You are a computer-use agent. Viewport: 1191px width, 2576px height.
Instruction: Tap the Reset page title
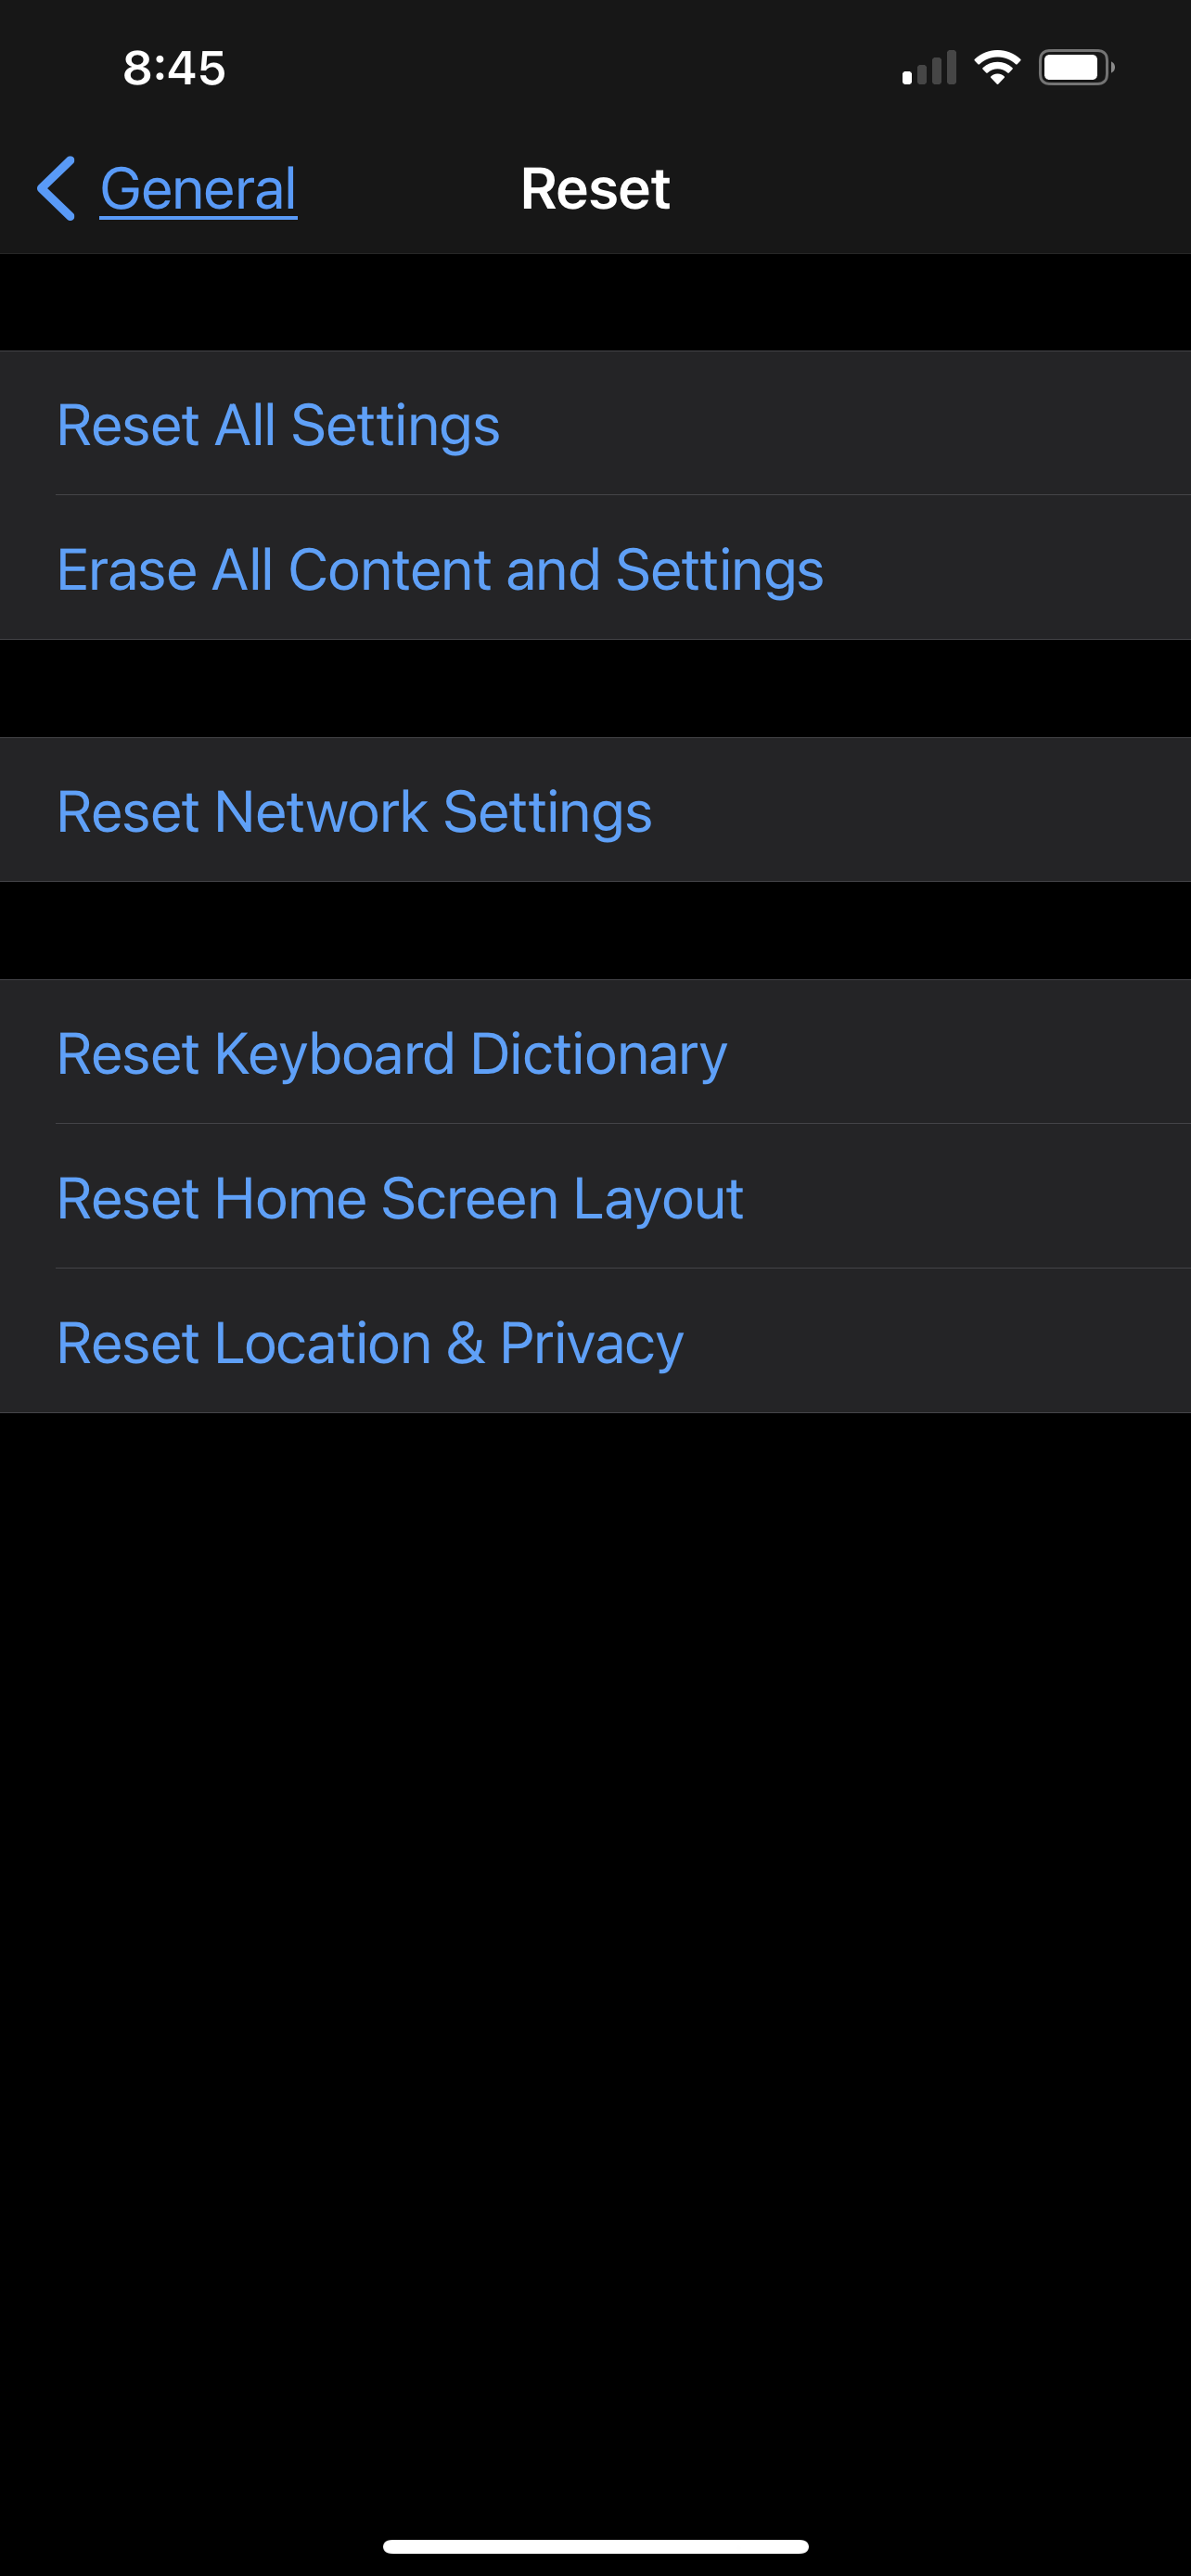pyautogui.click(x=595, y=189)
